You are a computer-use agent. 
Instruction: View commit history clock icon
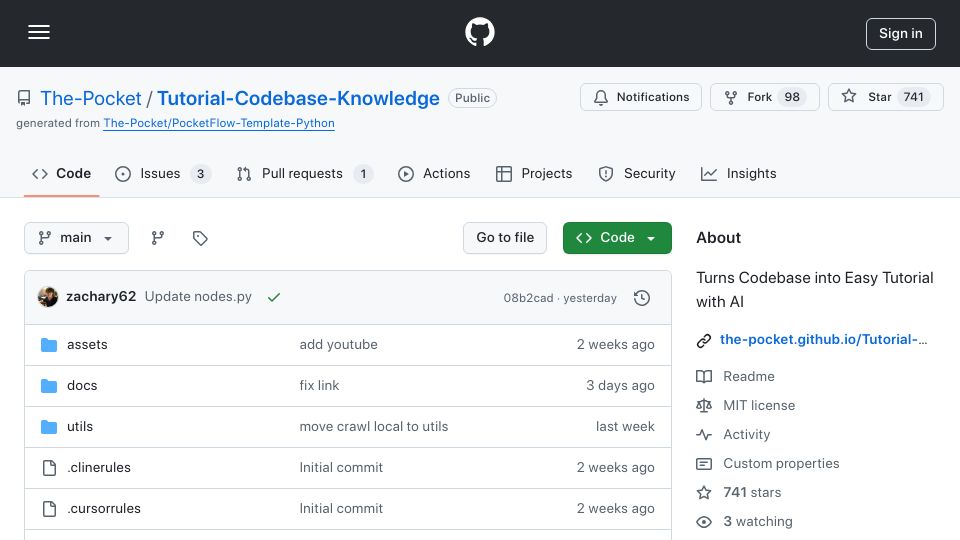[642, 298]
